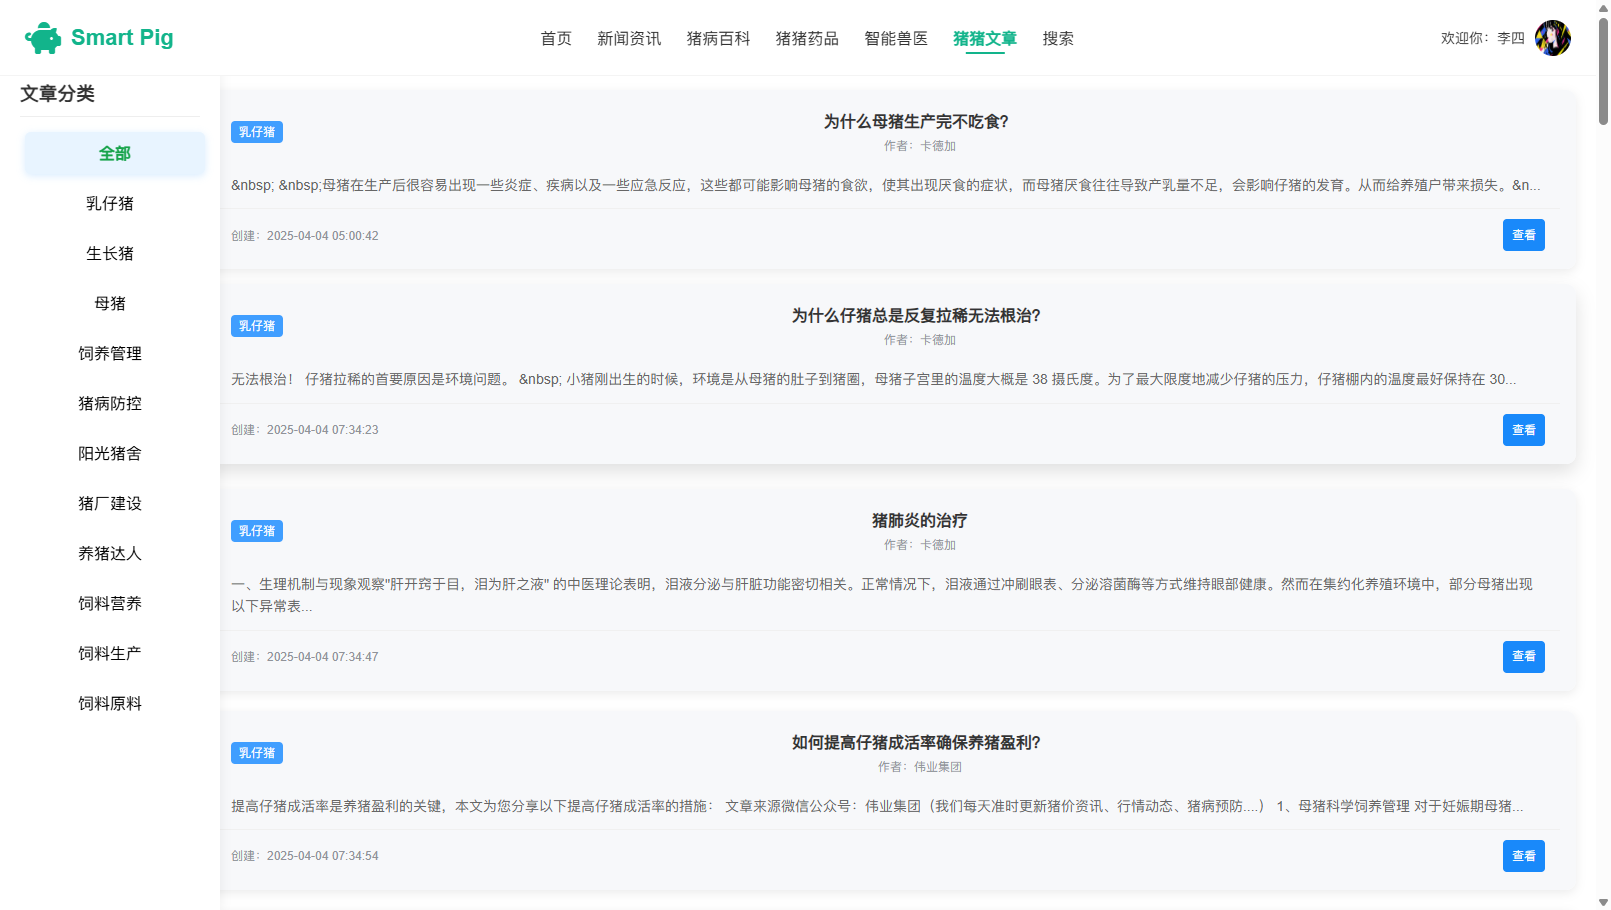Click the title 为什么母猪生产完不吃食?

point(916,122)
